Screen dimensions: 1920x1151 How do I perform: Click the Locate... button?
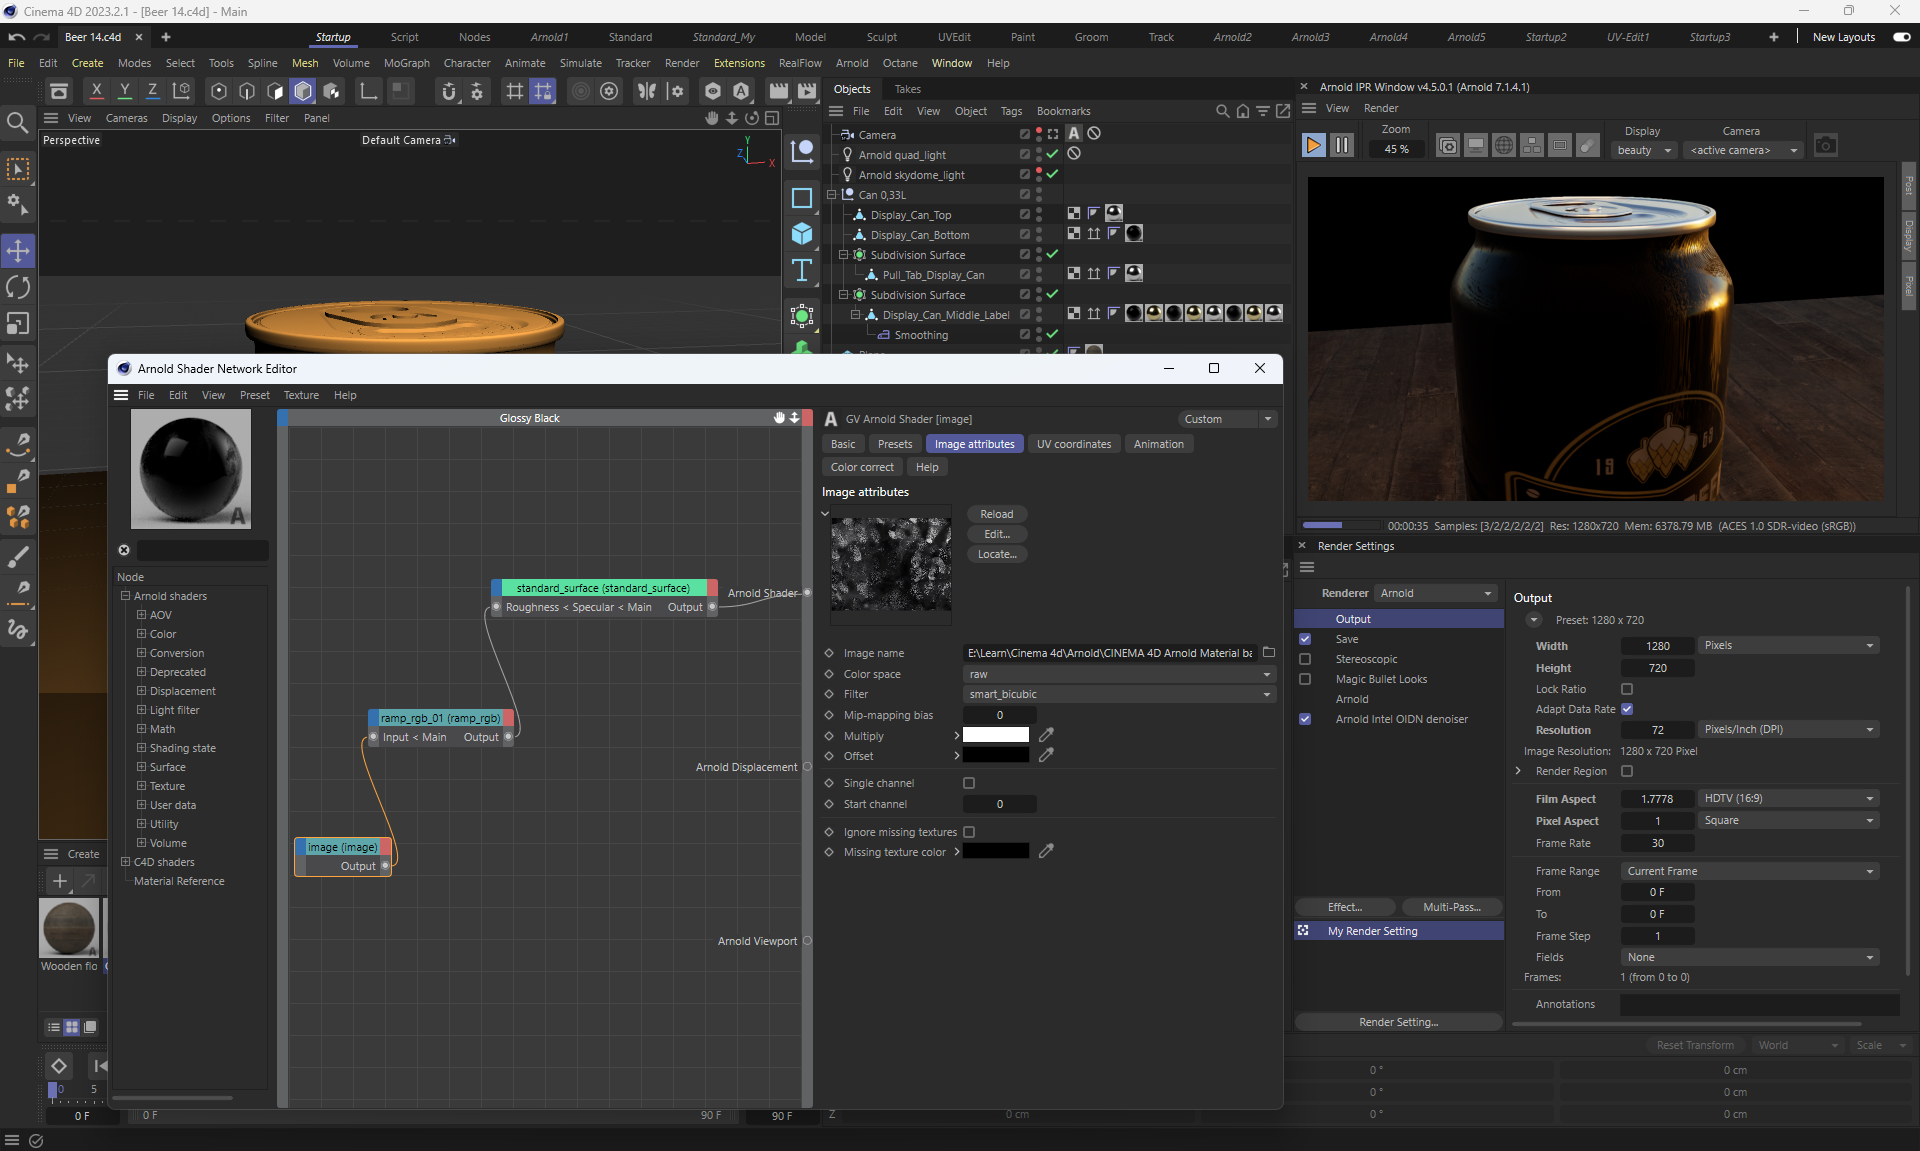click(996, 554)
